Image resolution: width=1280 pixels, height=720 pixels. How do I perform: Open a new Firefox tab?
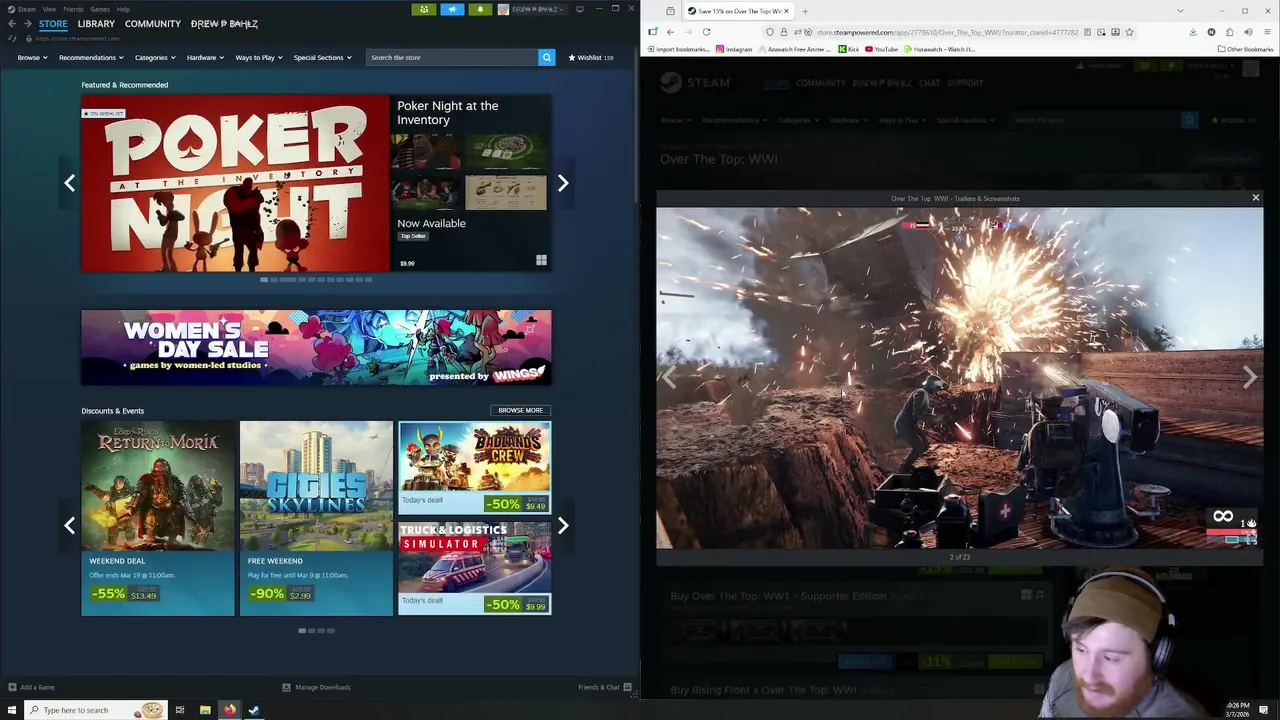tap(805, 11)
